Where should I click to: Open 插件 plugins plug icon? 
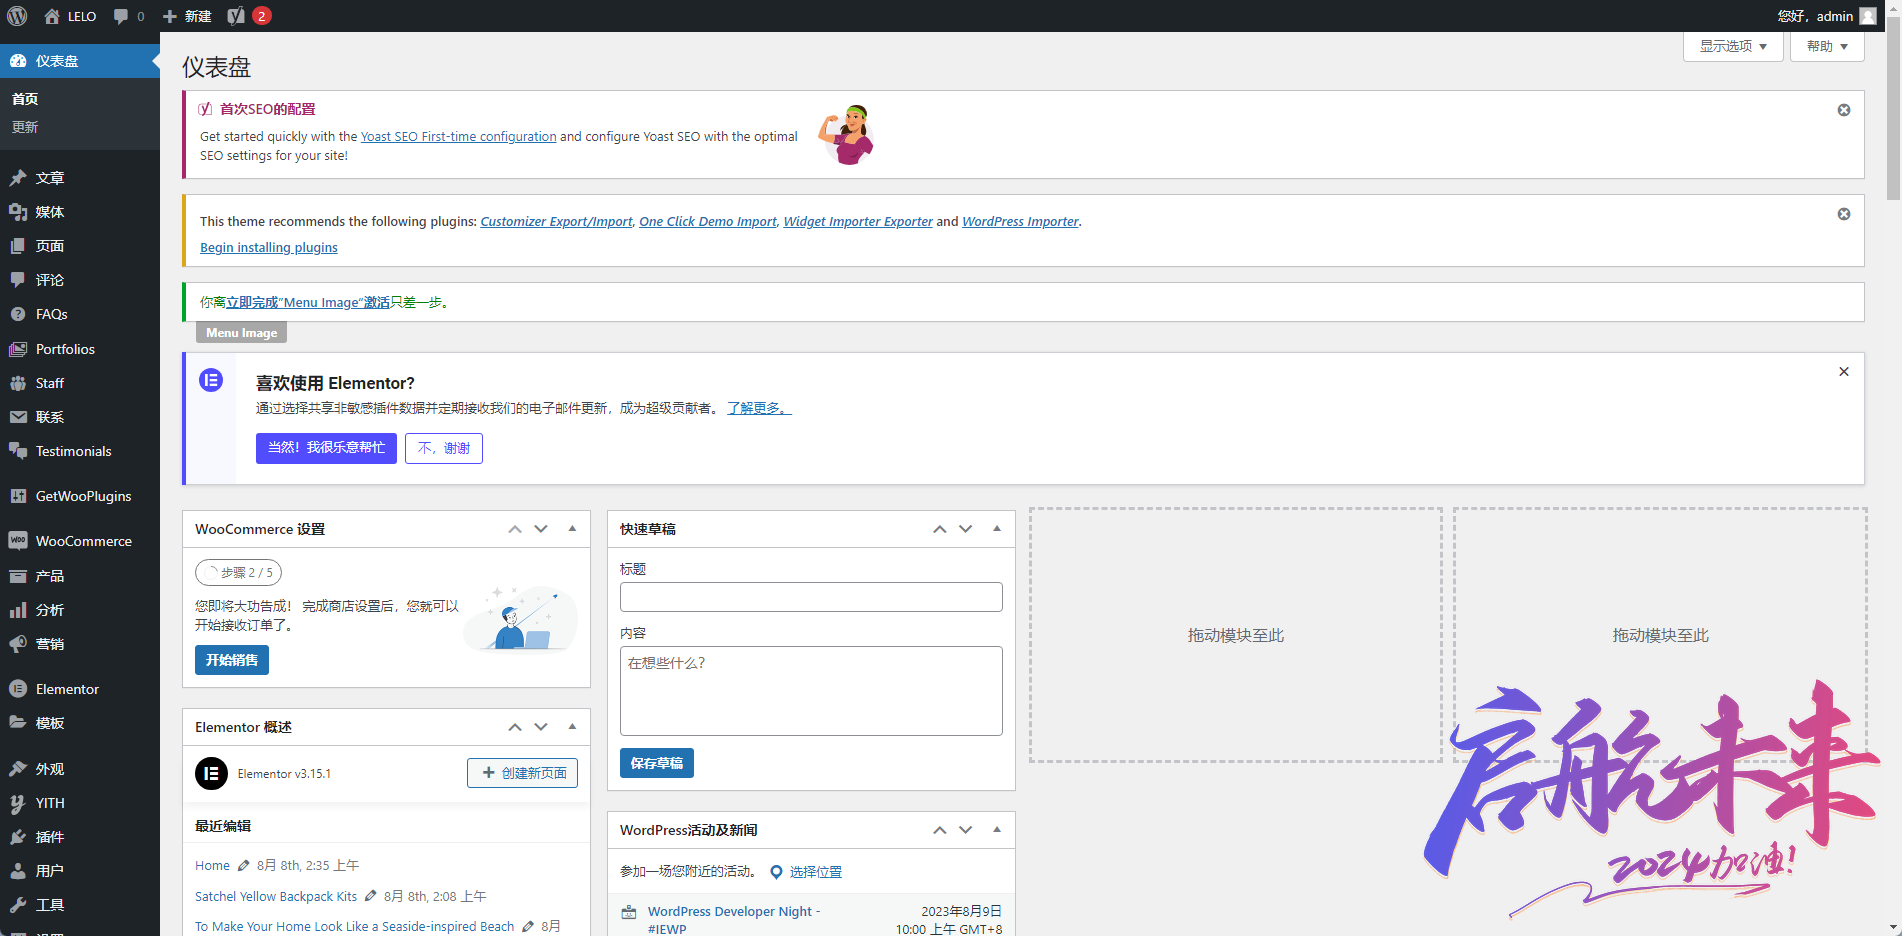click(18, 837)
